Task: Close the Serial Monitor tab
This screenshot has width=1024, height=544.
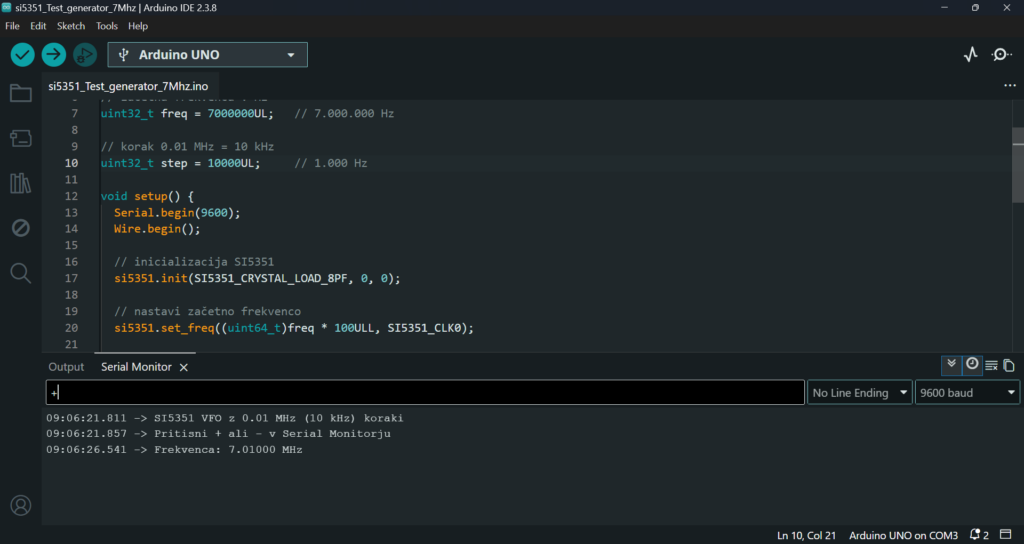Action: (x=184, y=368)
